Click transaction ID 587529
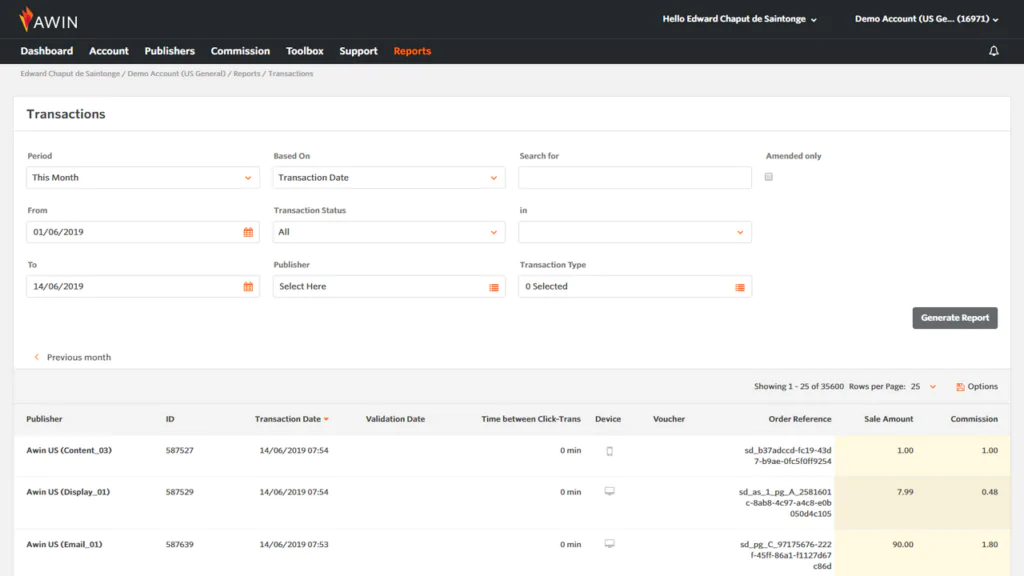1024x576 pixels. coord(180,492)
